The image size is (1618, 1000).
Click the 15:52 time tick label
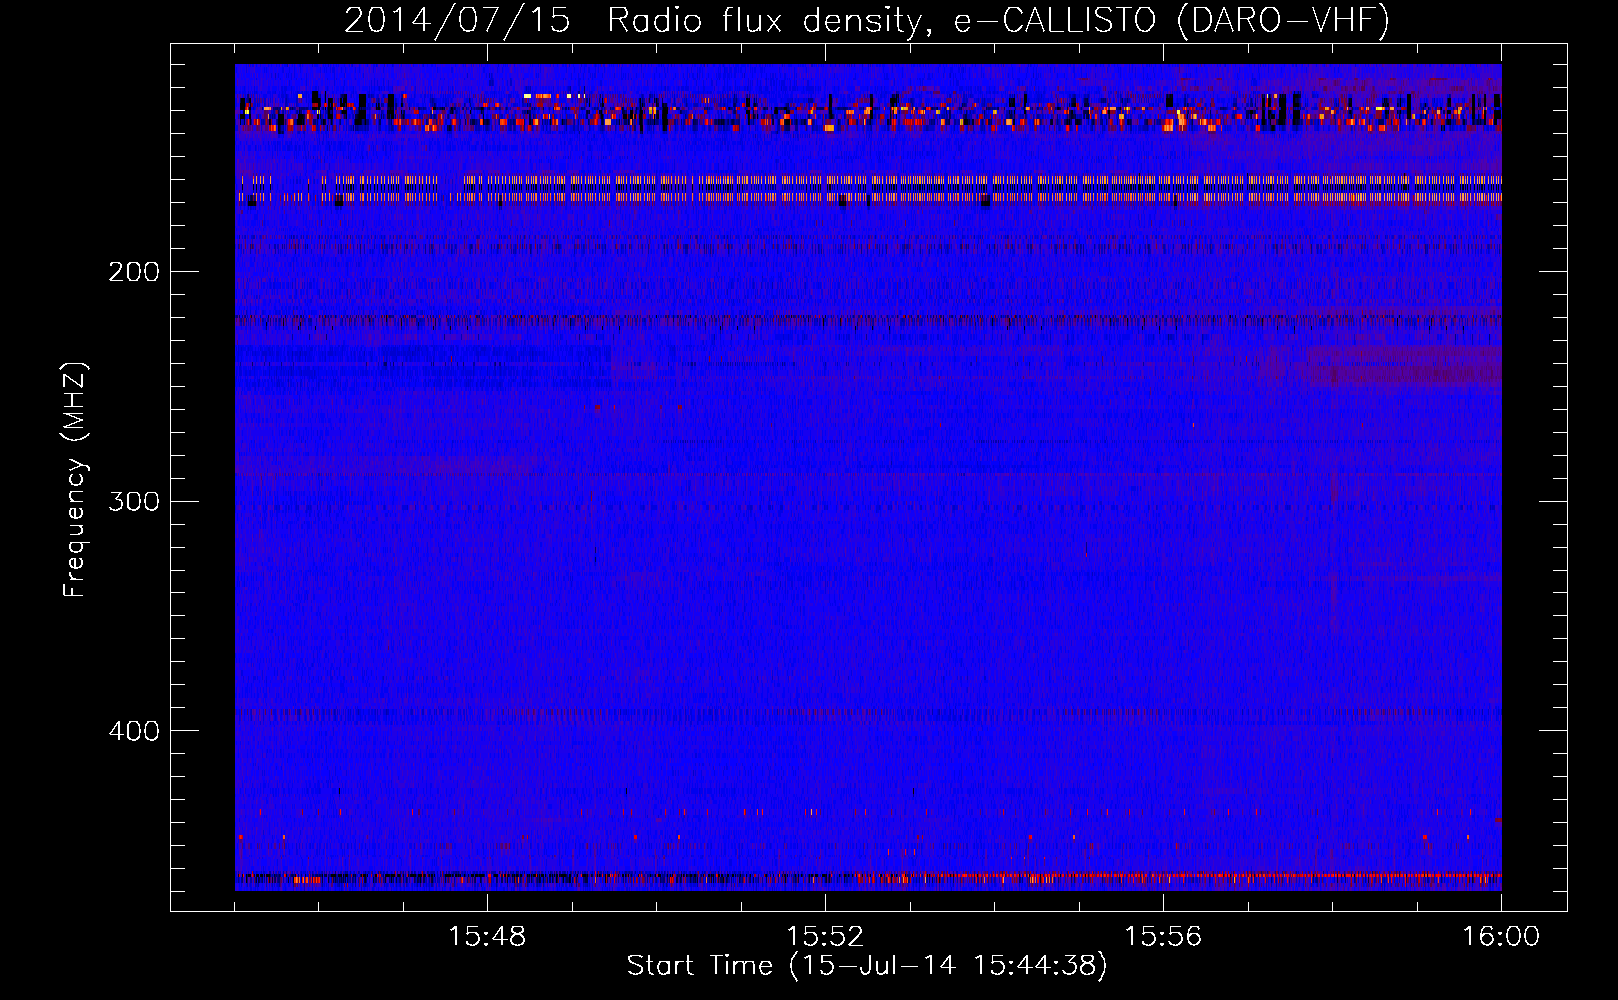pyautogui.click(x=825, y=937)
